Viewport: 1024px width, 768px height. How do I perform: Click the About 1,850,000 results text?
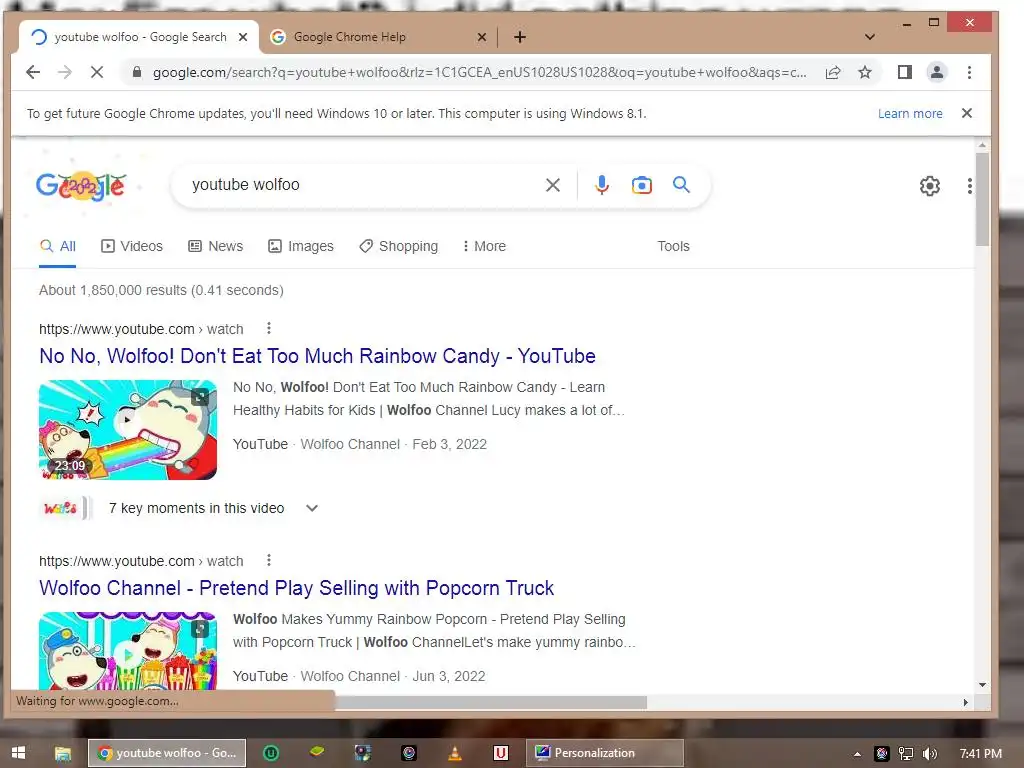161,290
